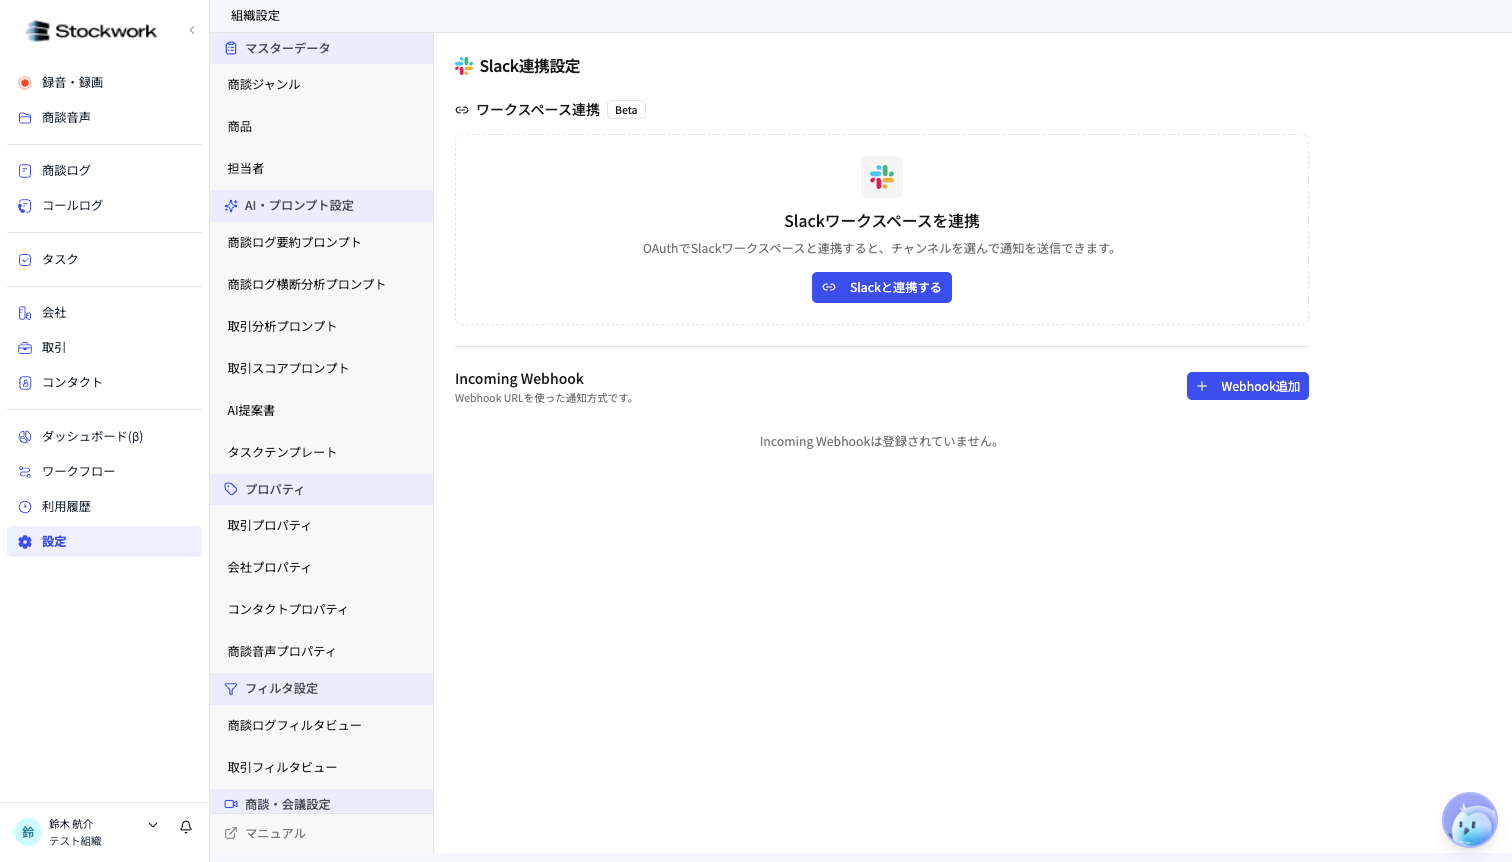The image size is (1512, 862).
Task: Click the マスターデータ section header
Action: [321, 48]
